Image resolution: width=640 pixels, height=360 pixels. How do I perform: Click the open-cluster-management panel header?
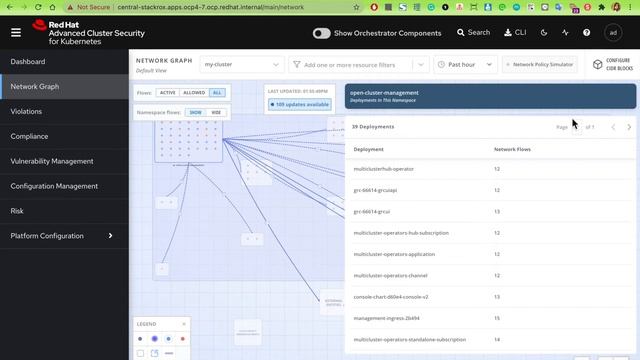point(490,96)
